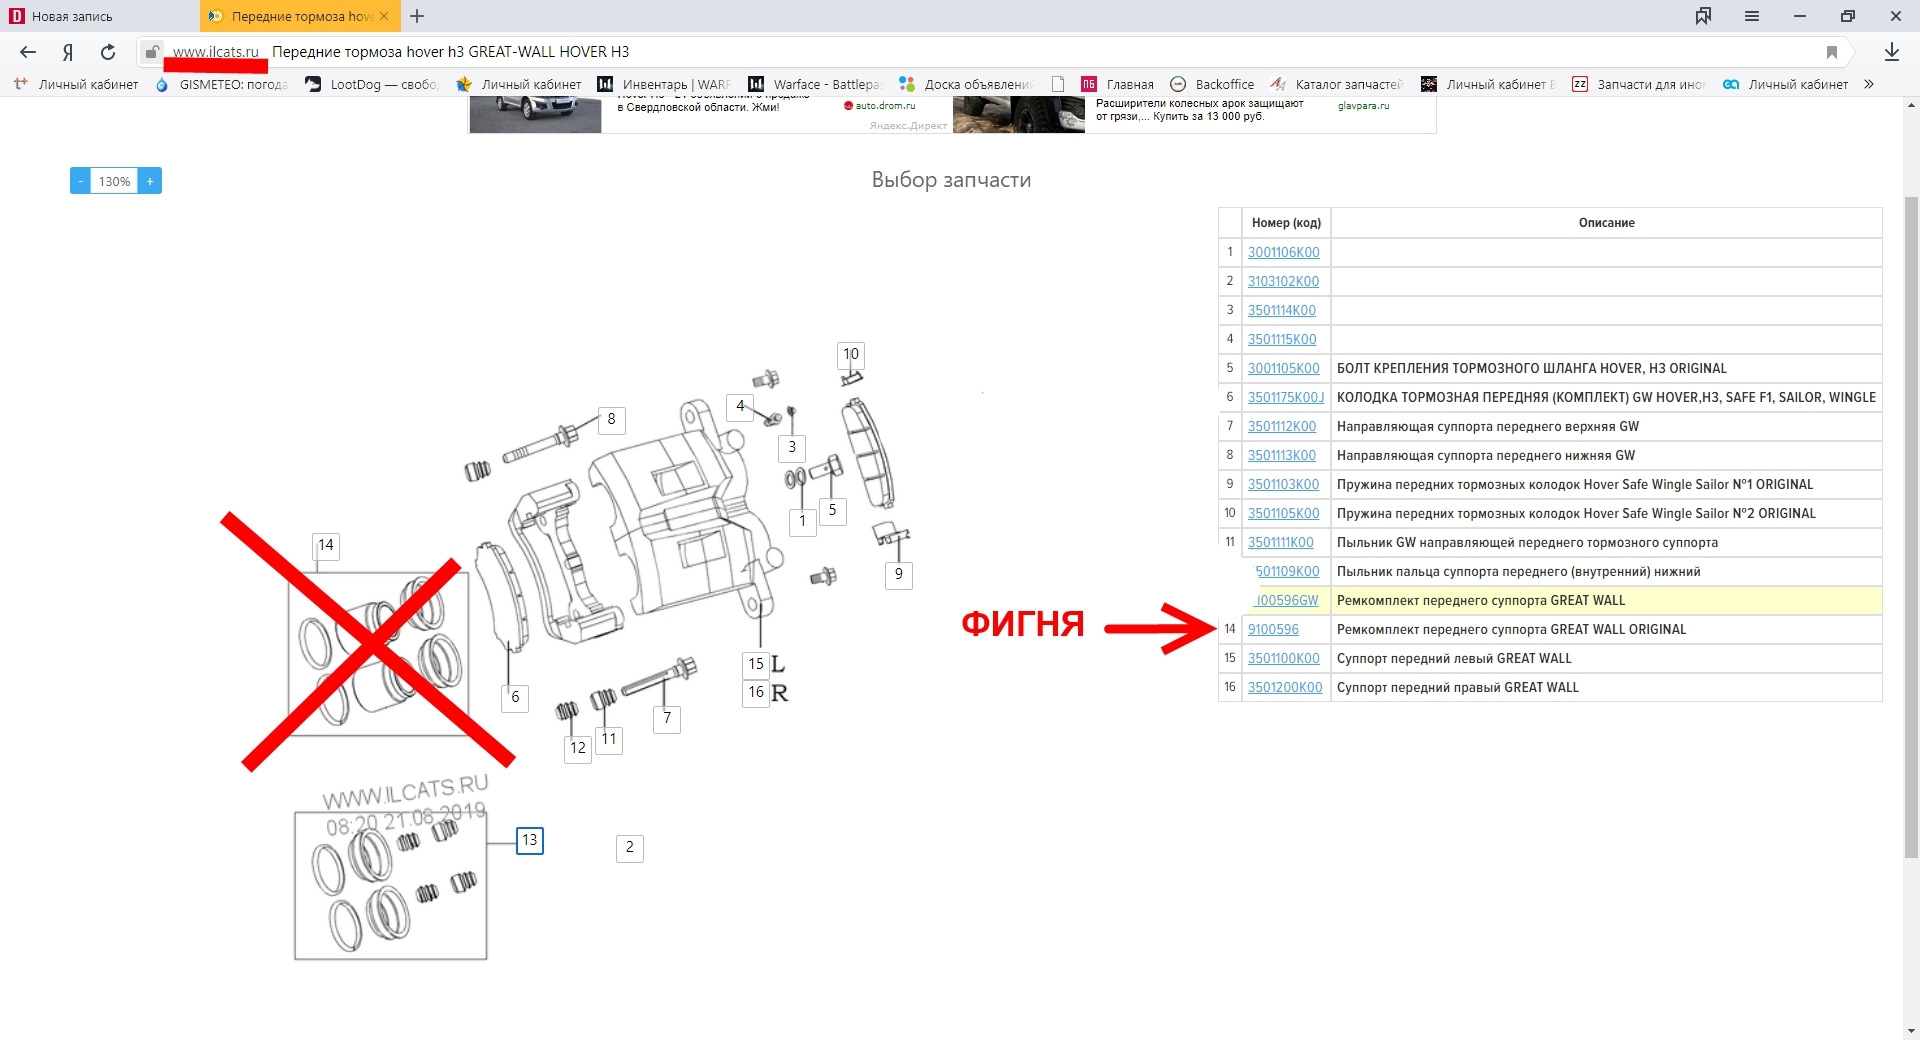Screen dimensions: 1920x1040
Task: Click the 'Номер (код)' column header
Action: [x=1286, y=223]
